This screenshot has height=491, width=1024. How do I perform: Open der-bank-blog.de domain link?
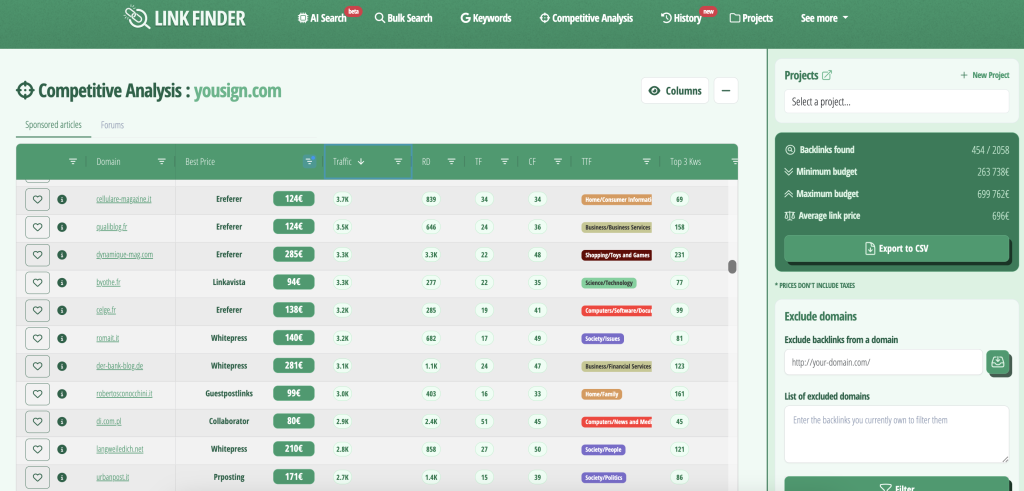119,366
